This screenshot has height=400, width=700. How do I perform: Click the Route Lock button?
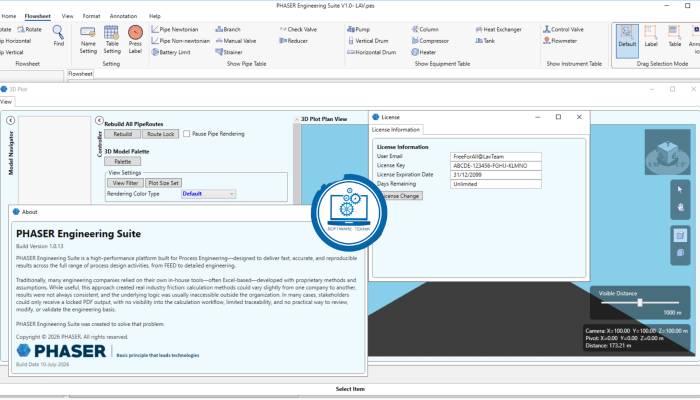161,134
